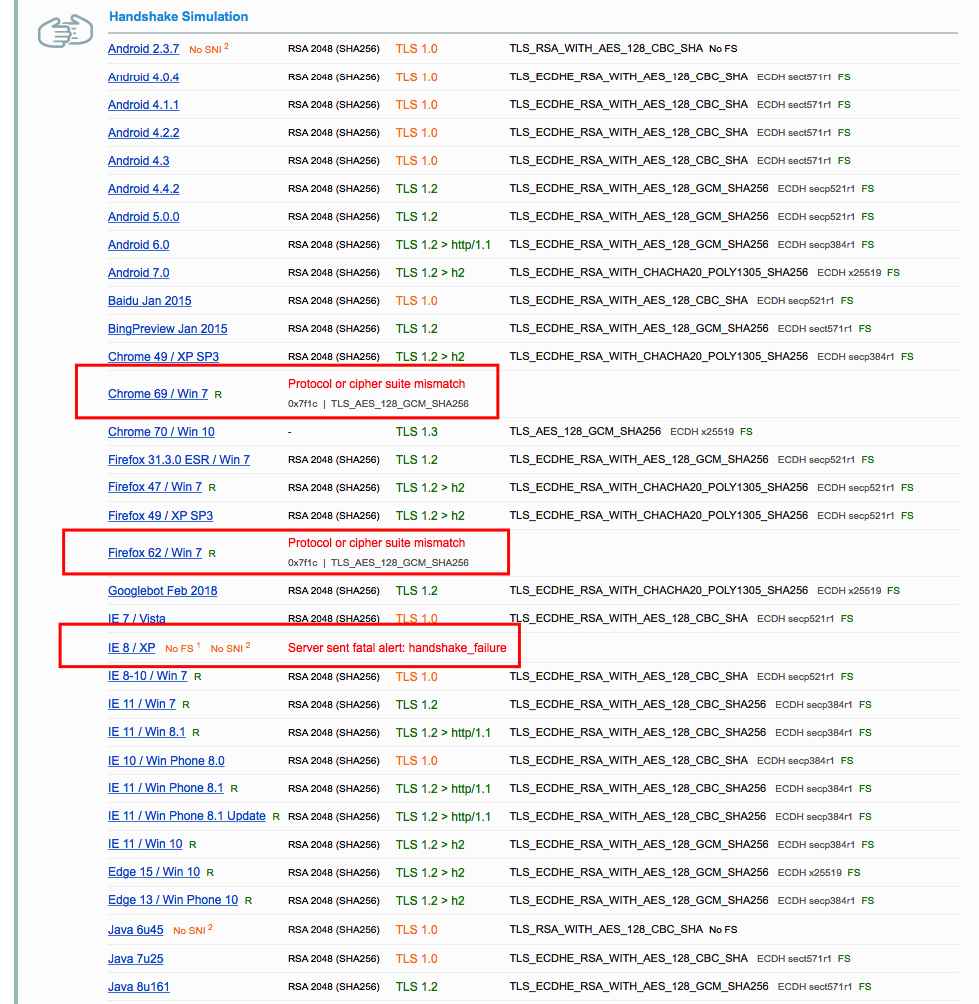Viewport: 979px width, 1004px height.
Task: Click the cipher suite in IE 10 Win Phone row
Action: 629,760
